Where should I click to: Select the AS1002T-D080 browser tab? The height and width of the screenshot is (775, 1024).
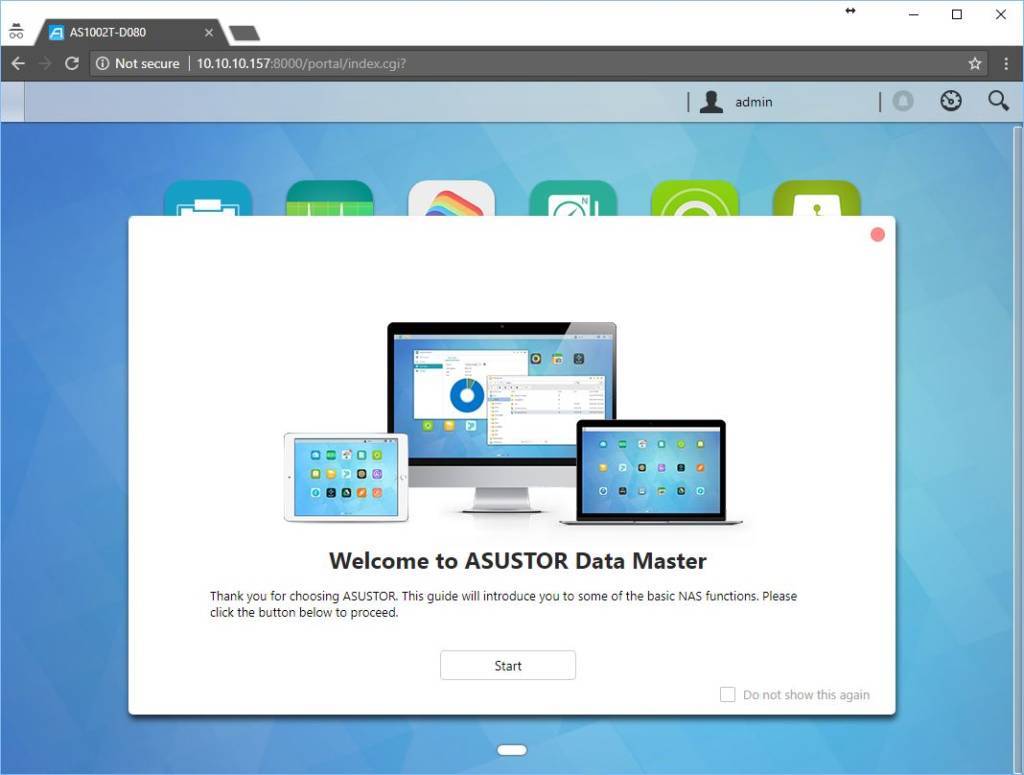pos(131,32)
